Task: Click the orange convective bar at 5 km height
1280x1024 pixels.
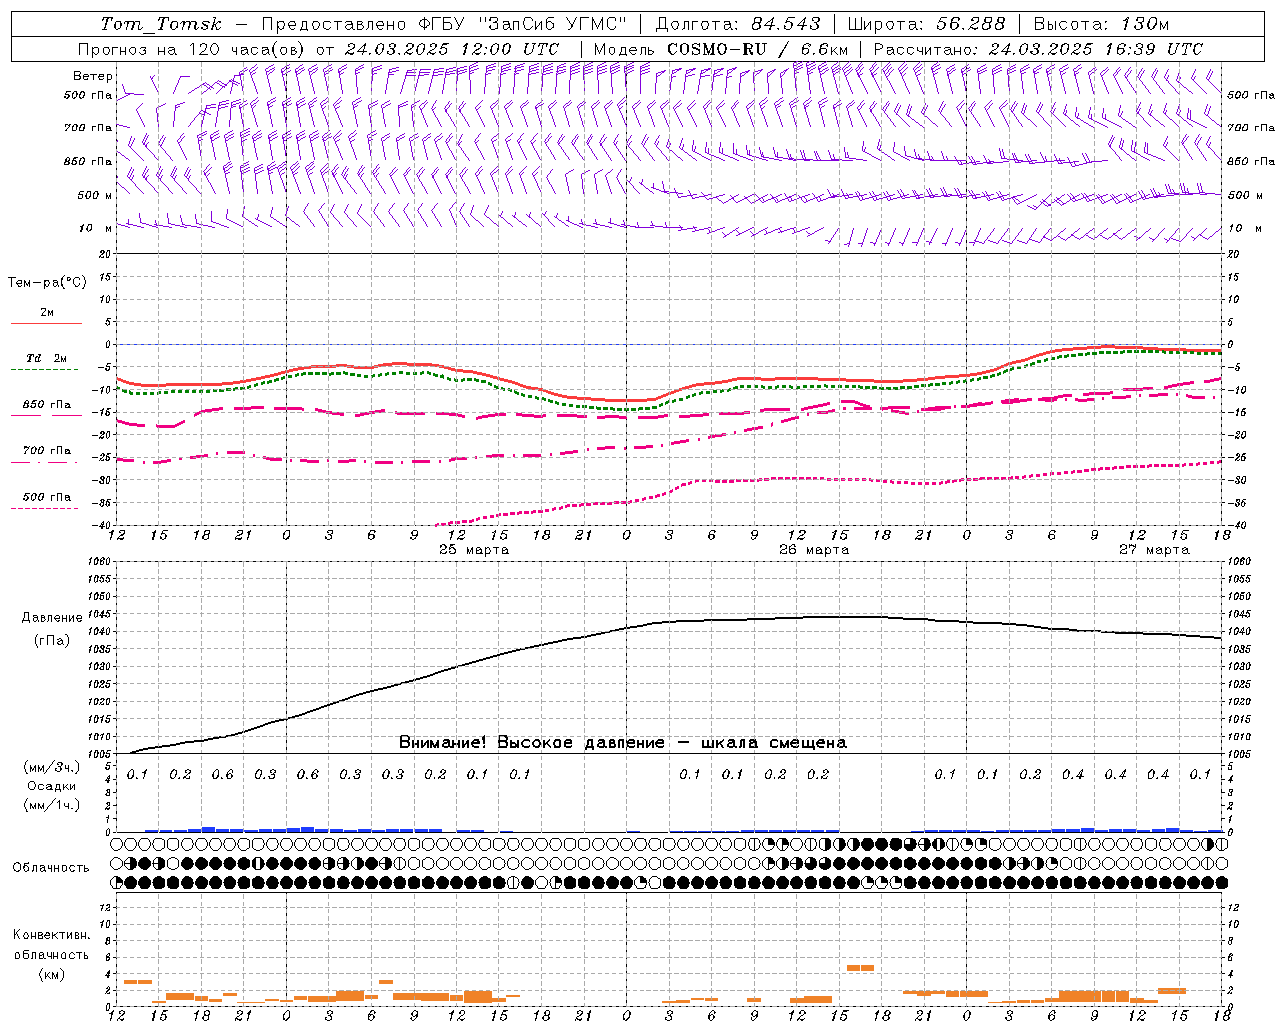Action: [860, 968]
